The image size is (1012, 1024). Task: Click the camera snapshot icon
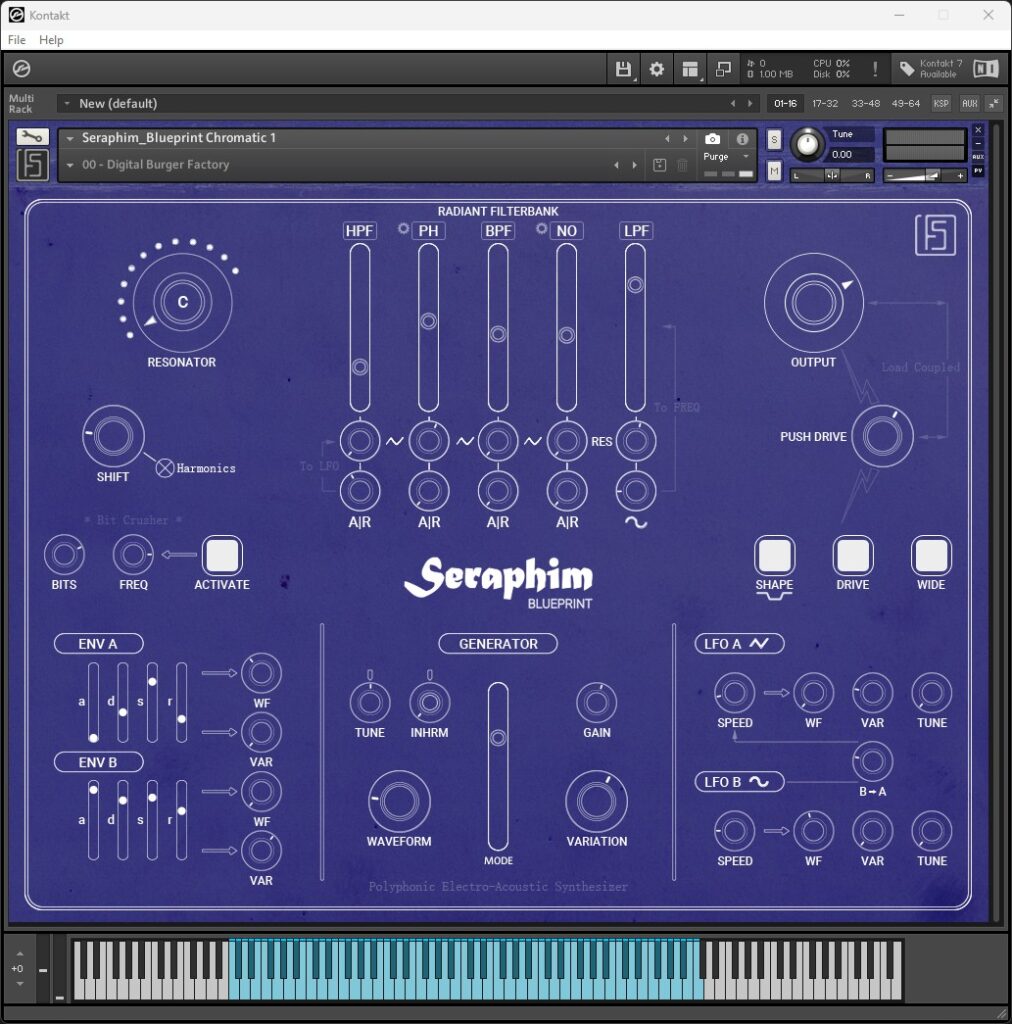(712, 139)
